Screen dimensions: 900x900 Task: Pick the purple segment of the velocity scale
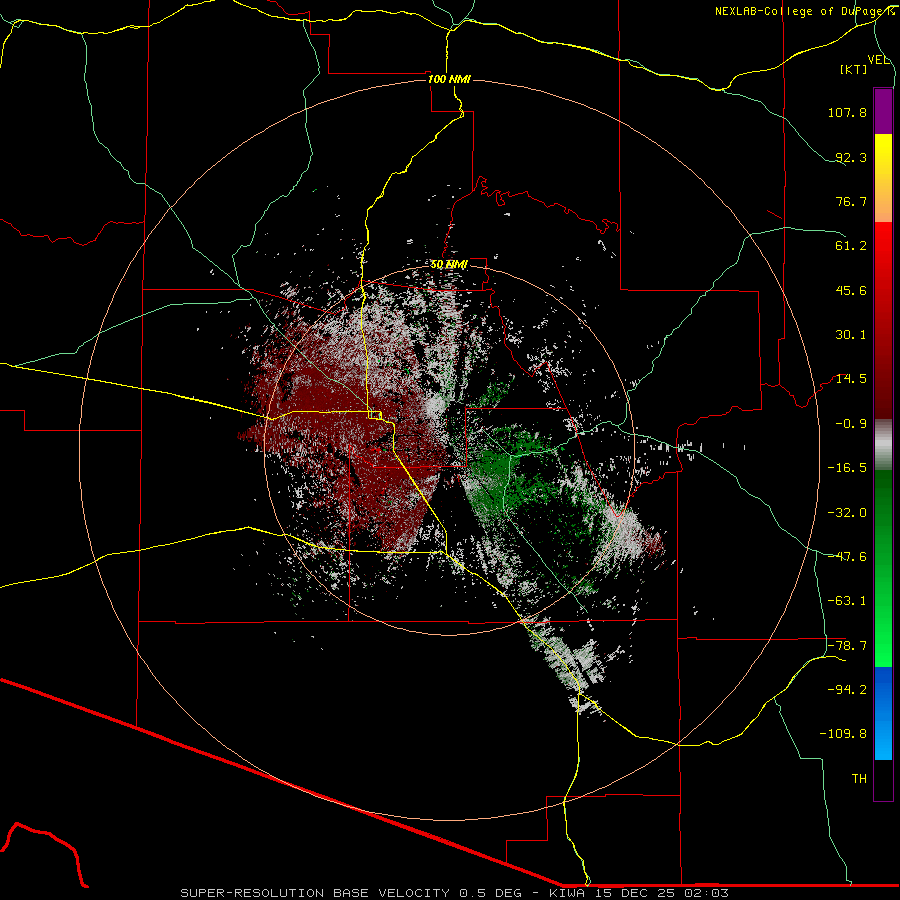click(x=883, y=111)
